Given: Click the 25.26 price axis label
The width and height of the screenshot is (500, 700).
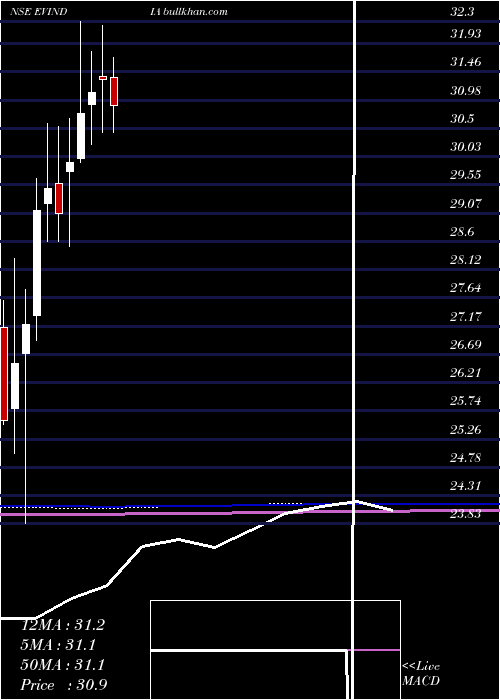Looking at the screenshot, I should pos(466,429).
